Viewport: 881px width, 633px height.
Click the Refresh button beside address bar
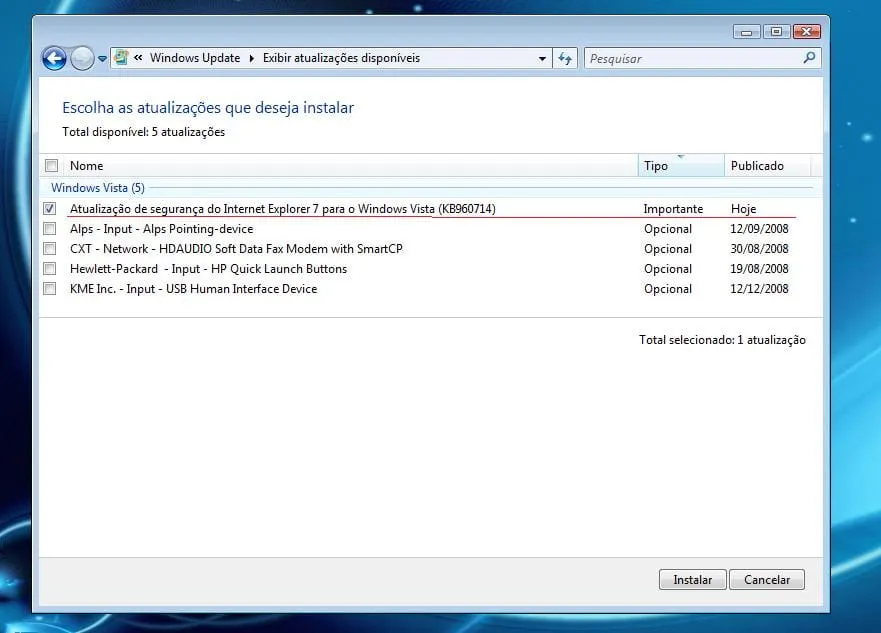pos(566,58)
